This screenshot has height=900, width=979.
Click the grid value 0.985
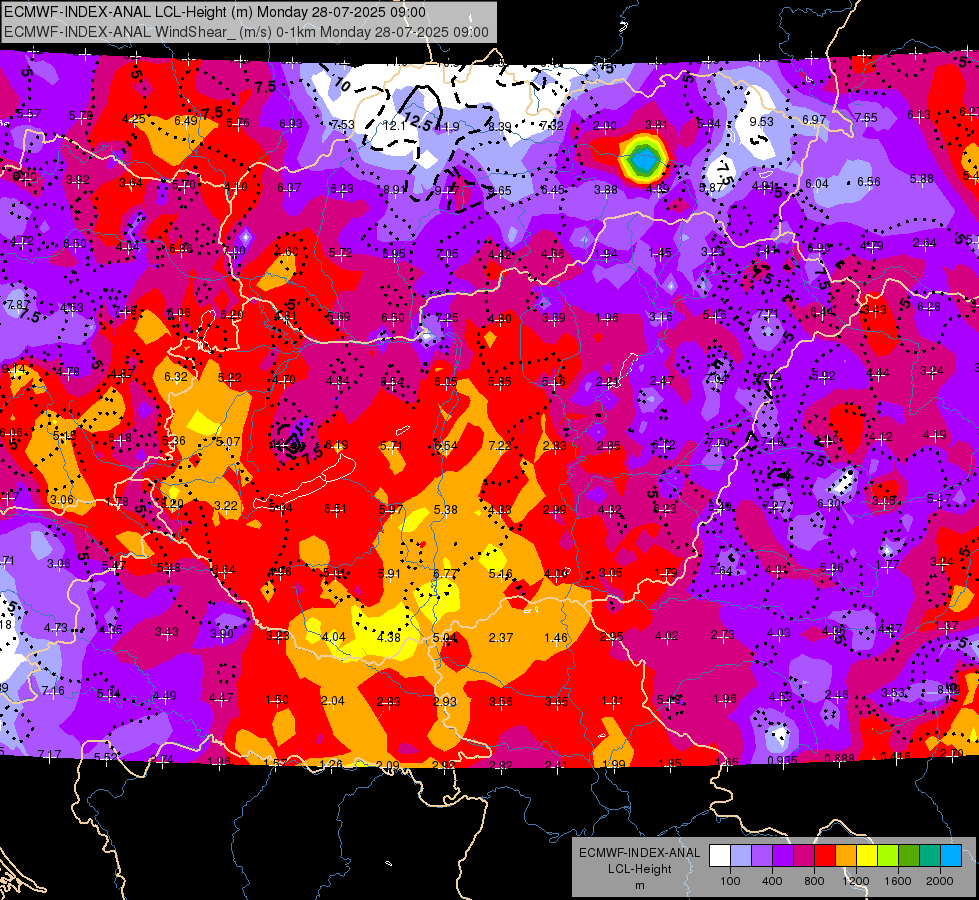tap(782, 760)
